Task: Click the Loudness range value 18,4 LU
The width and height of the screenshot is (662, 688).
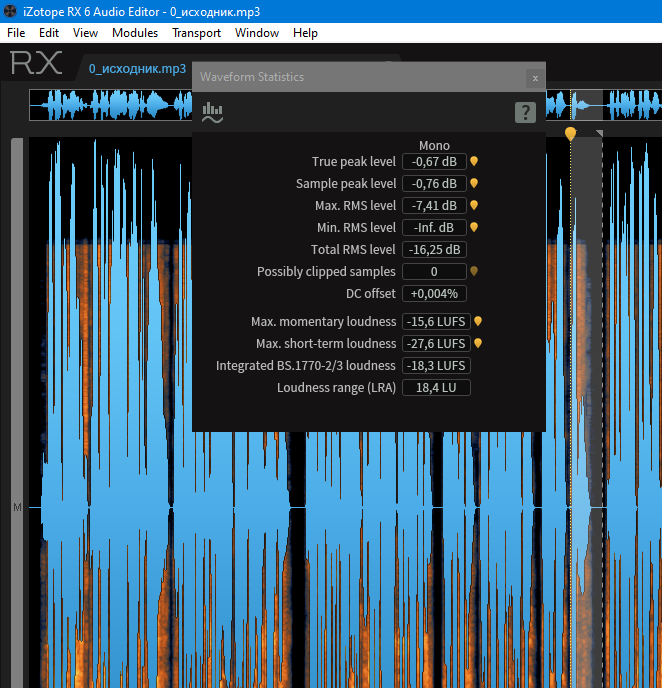Action: point(436,388)
